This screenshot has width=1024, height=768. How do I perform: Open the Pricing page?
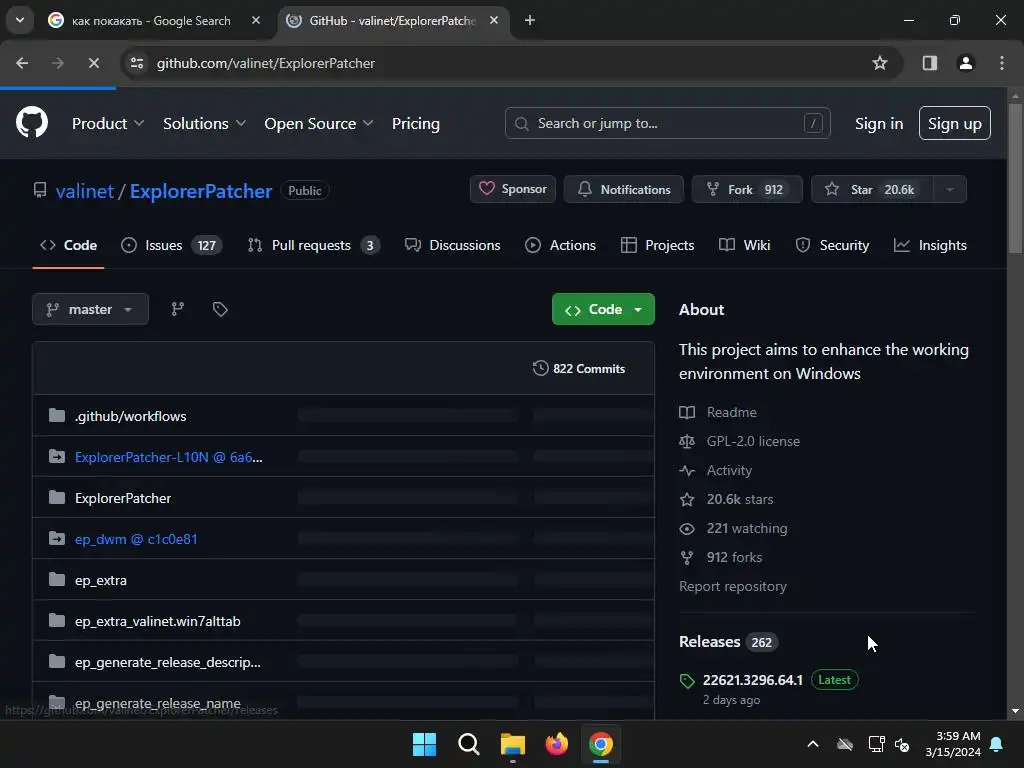(415, 123)
